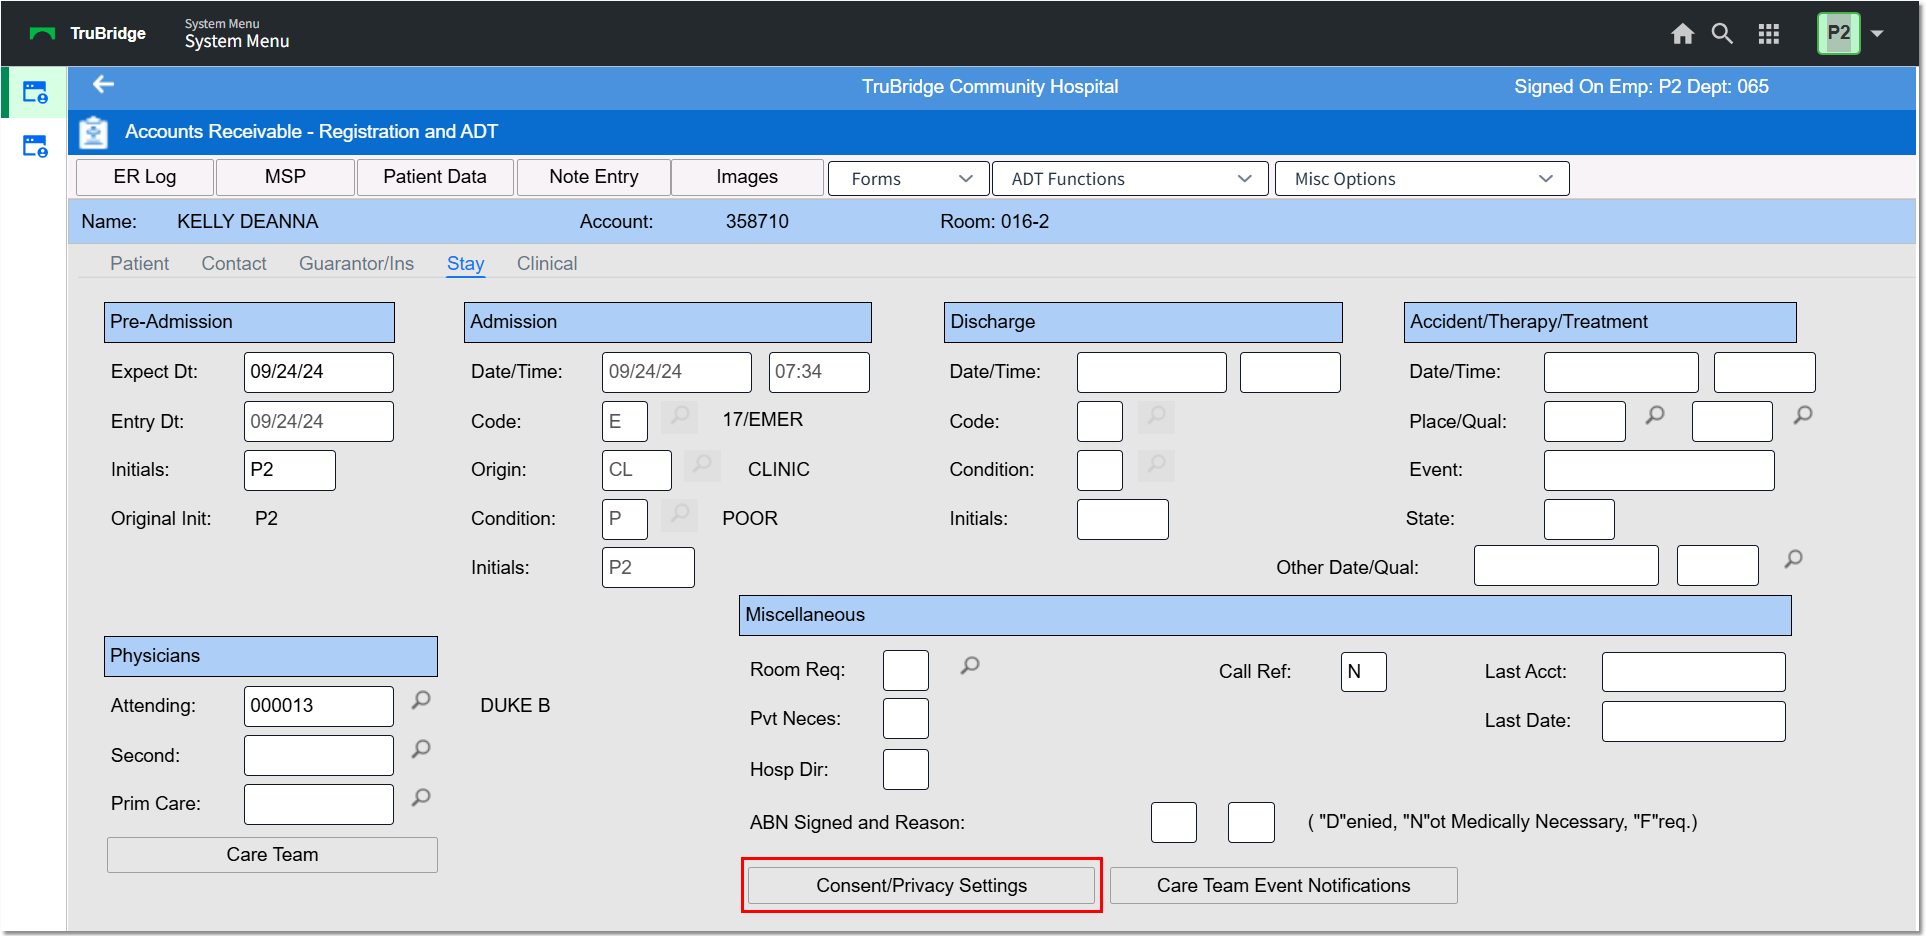This screenshot has height=938, width=1926.
Task: Select the second sidebar window icon
Action: pyautogui.click(x=35, y=147)
